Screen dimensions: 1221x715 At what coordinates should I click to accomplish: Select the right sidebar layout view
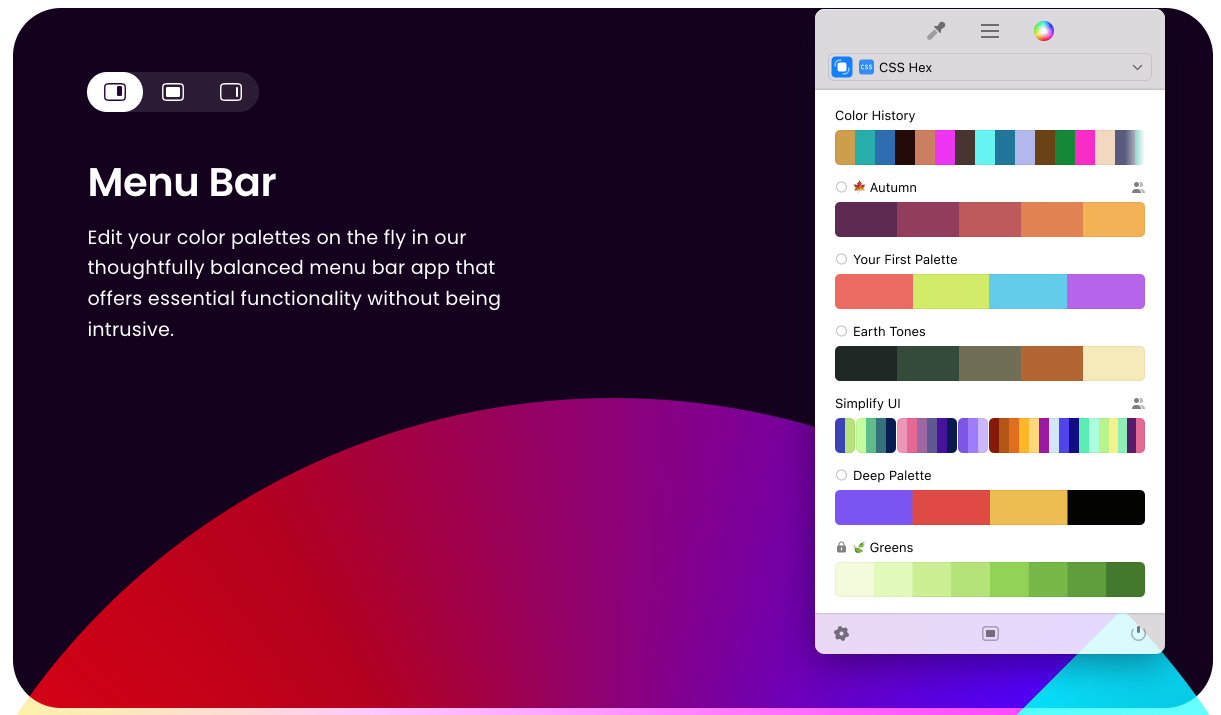pos(230,92)
